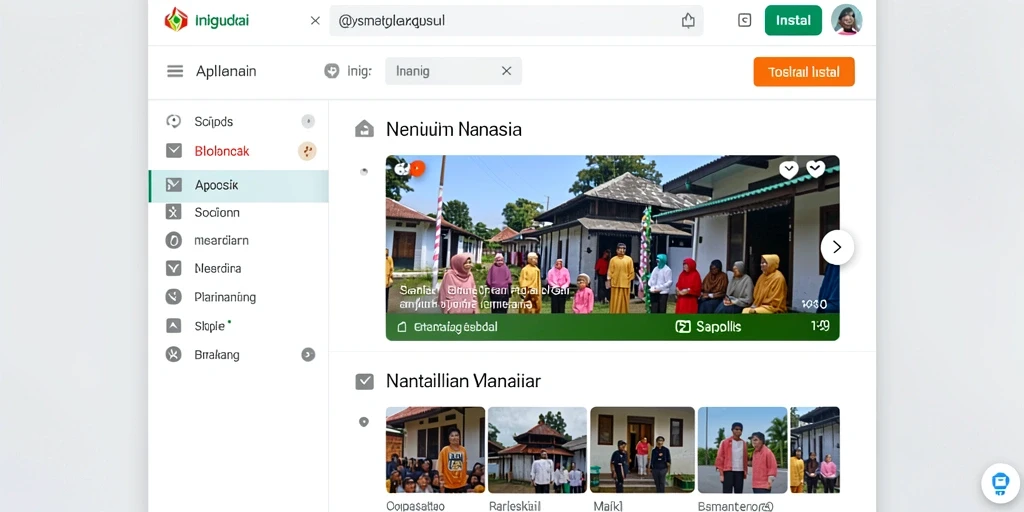Click the Nantaillian Vlanaiiar heading
1024x512 pixels.
pyautogui.click(x=463, y=381)
